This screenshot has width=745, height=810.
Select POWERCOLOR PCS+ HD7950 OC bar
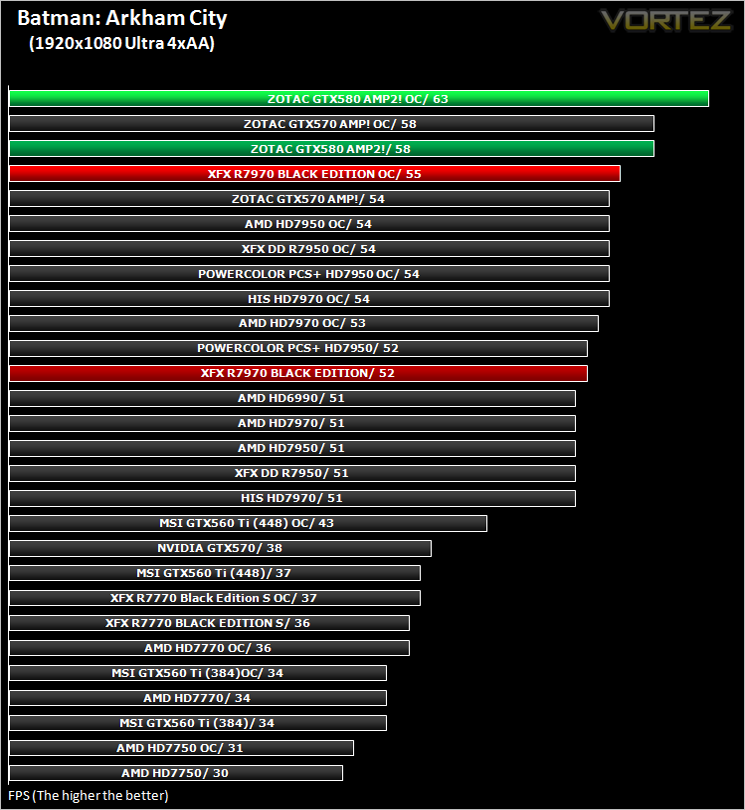[309, 274]
